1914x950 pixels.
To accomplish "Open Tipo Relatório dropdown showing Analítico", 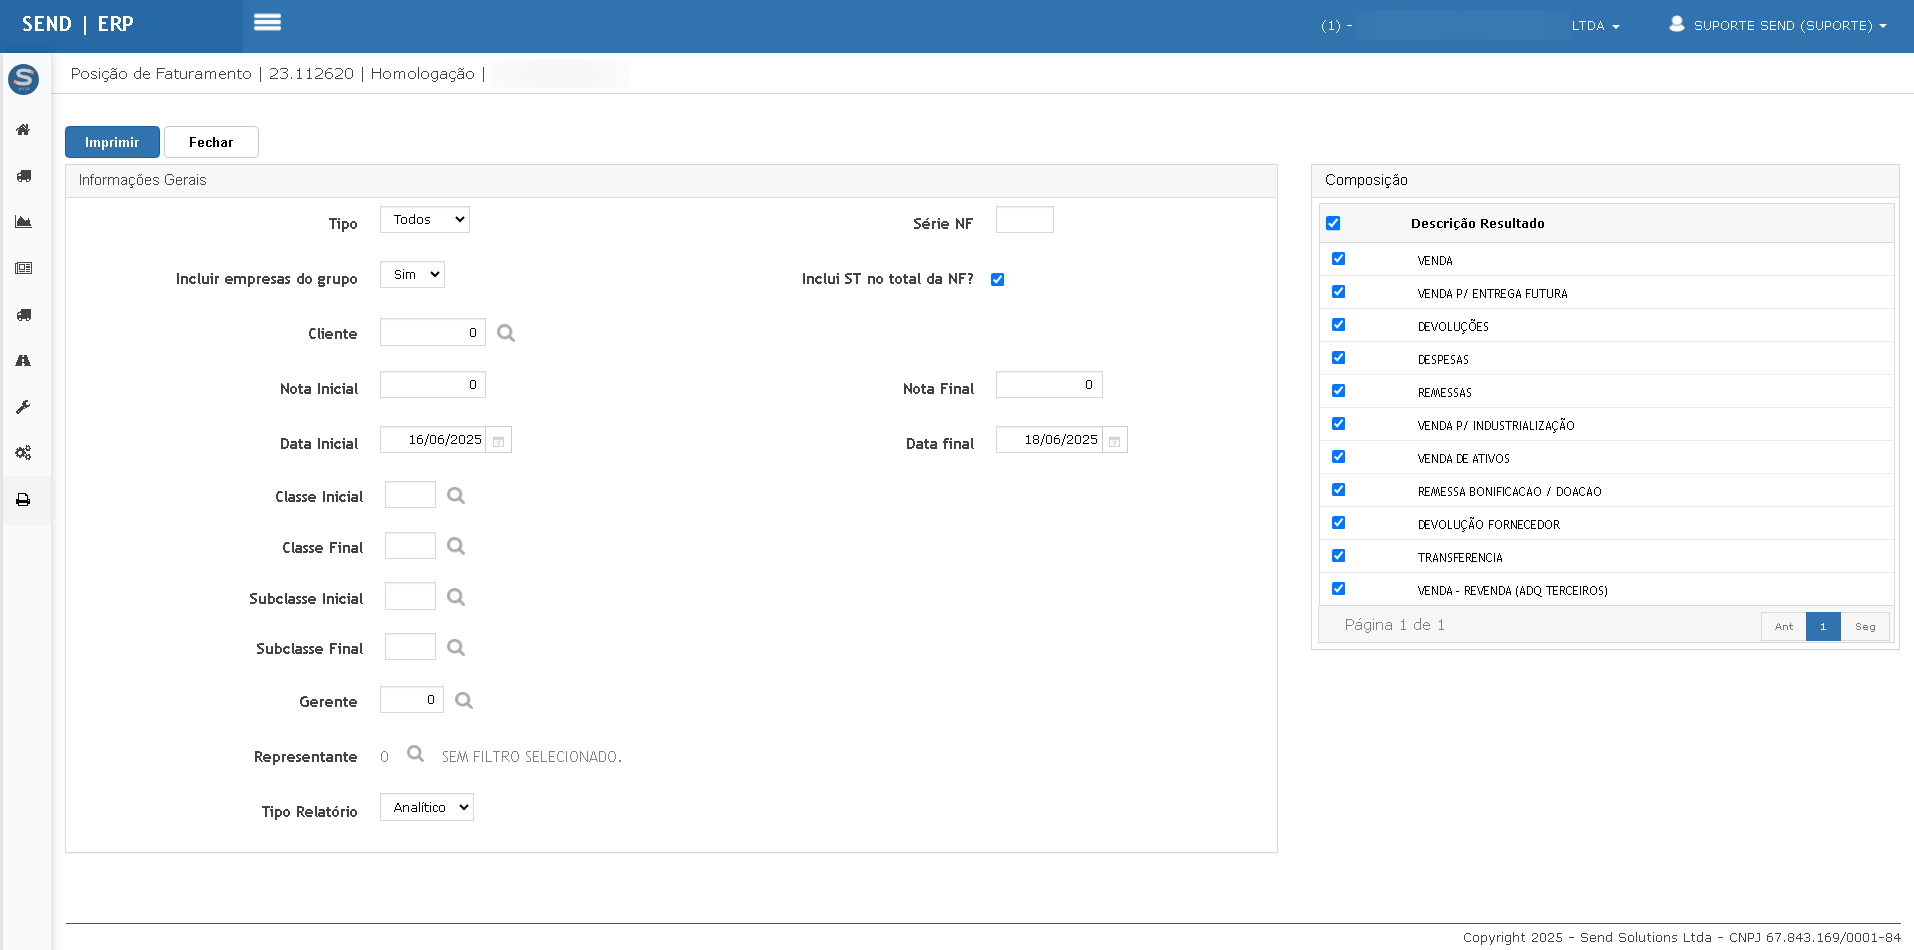I will [427, 807].
